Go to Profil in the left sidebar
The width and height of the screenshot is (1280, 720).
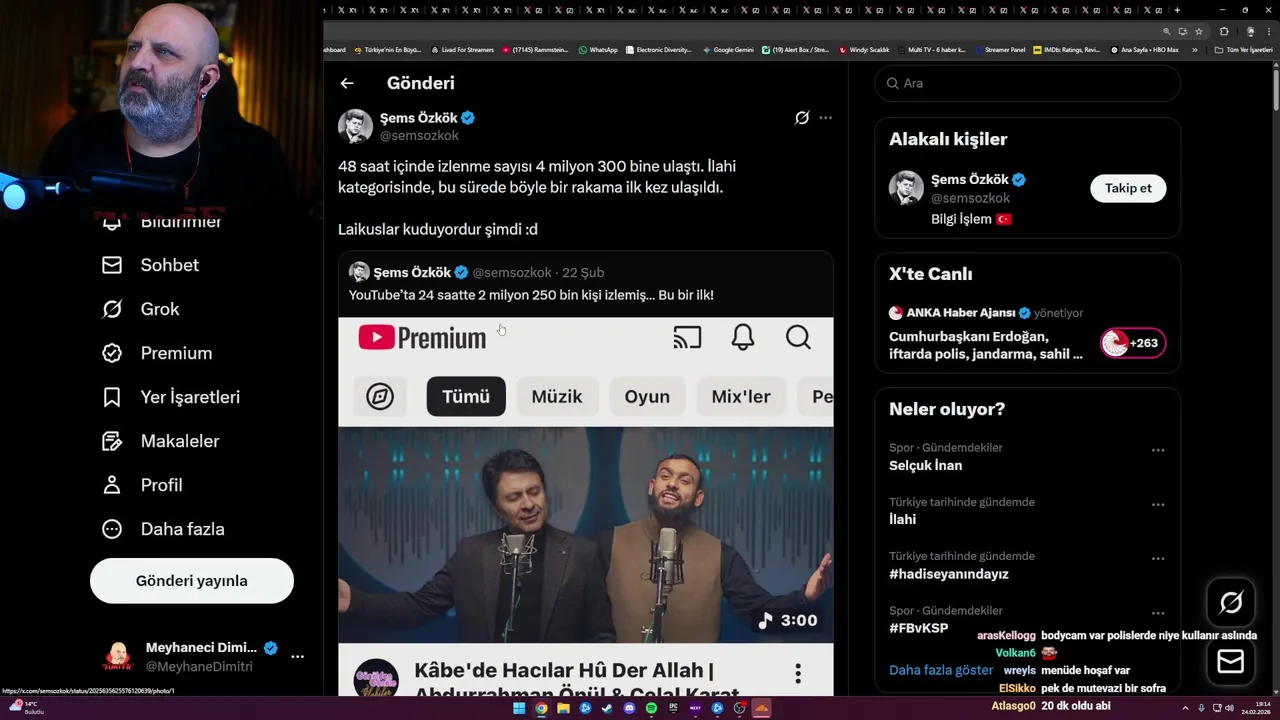(142, 485)
